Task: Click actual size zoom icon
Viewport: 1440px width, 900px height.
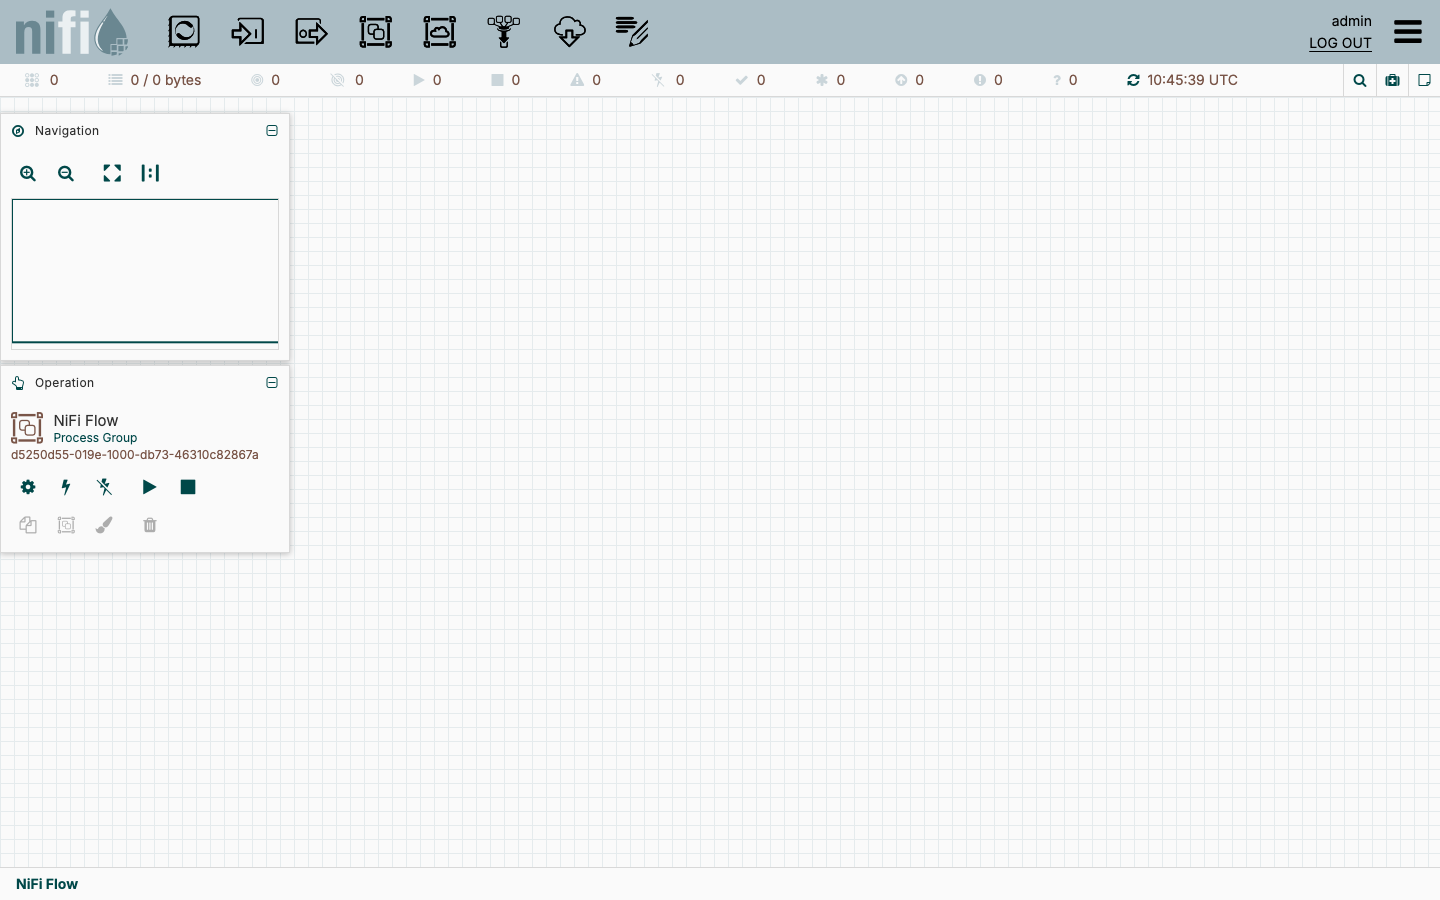Action: [150, 174]
